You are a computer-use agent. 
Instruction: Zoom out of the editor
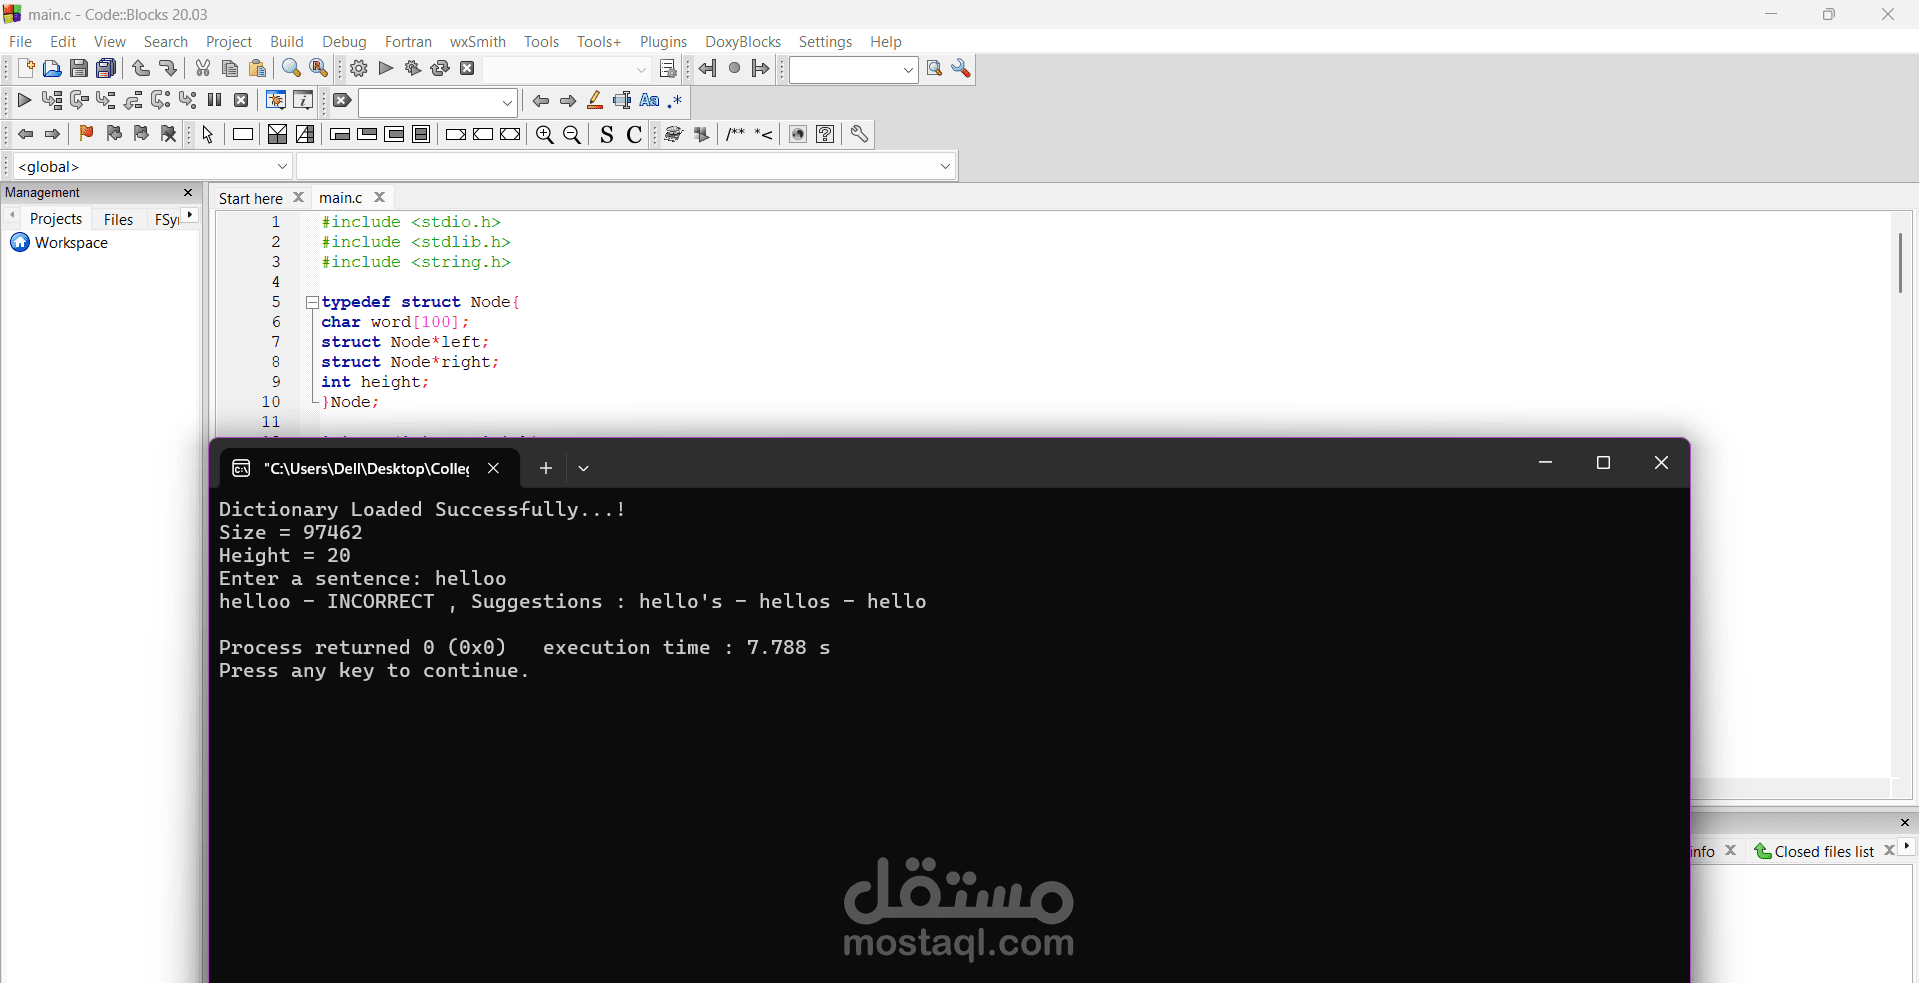572,135
